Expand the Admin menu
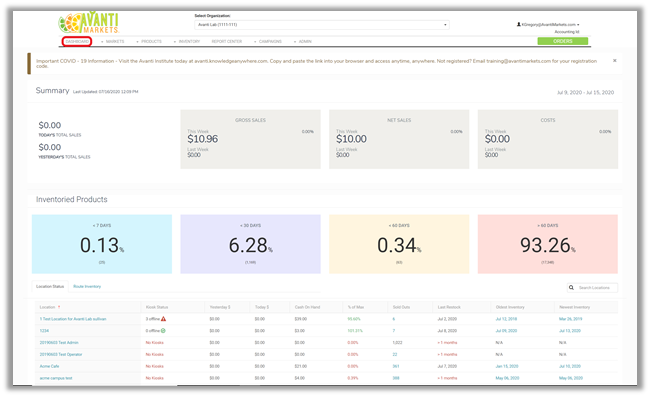 (303, 41)
